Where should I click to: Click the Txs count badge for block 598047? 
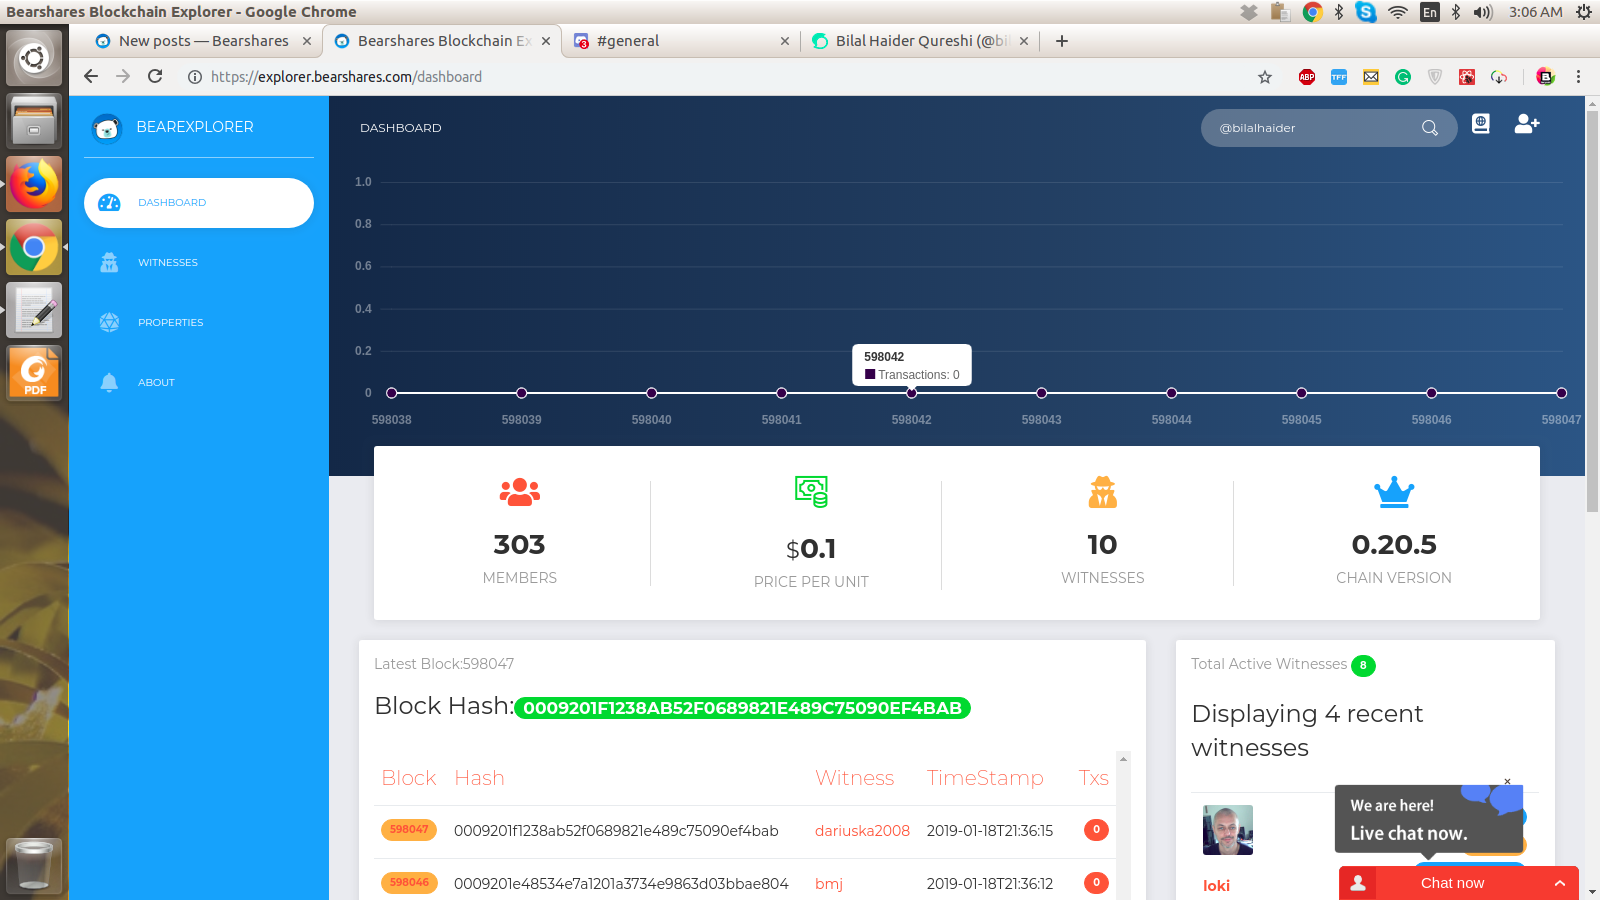(x=1096, y=830)
